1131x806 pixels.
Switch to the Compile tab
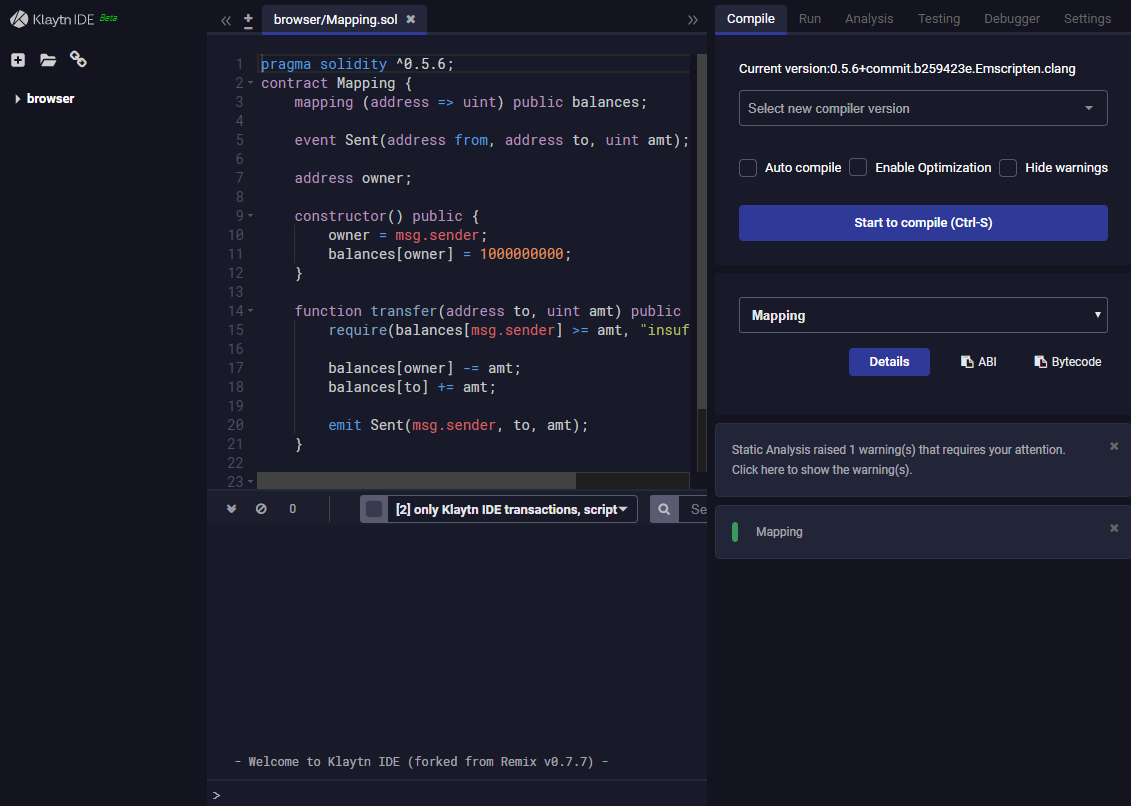(750, 19)
